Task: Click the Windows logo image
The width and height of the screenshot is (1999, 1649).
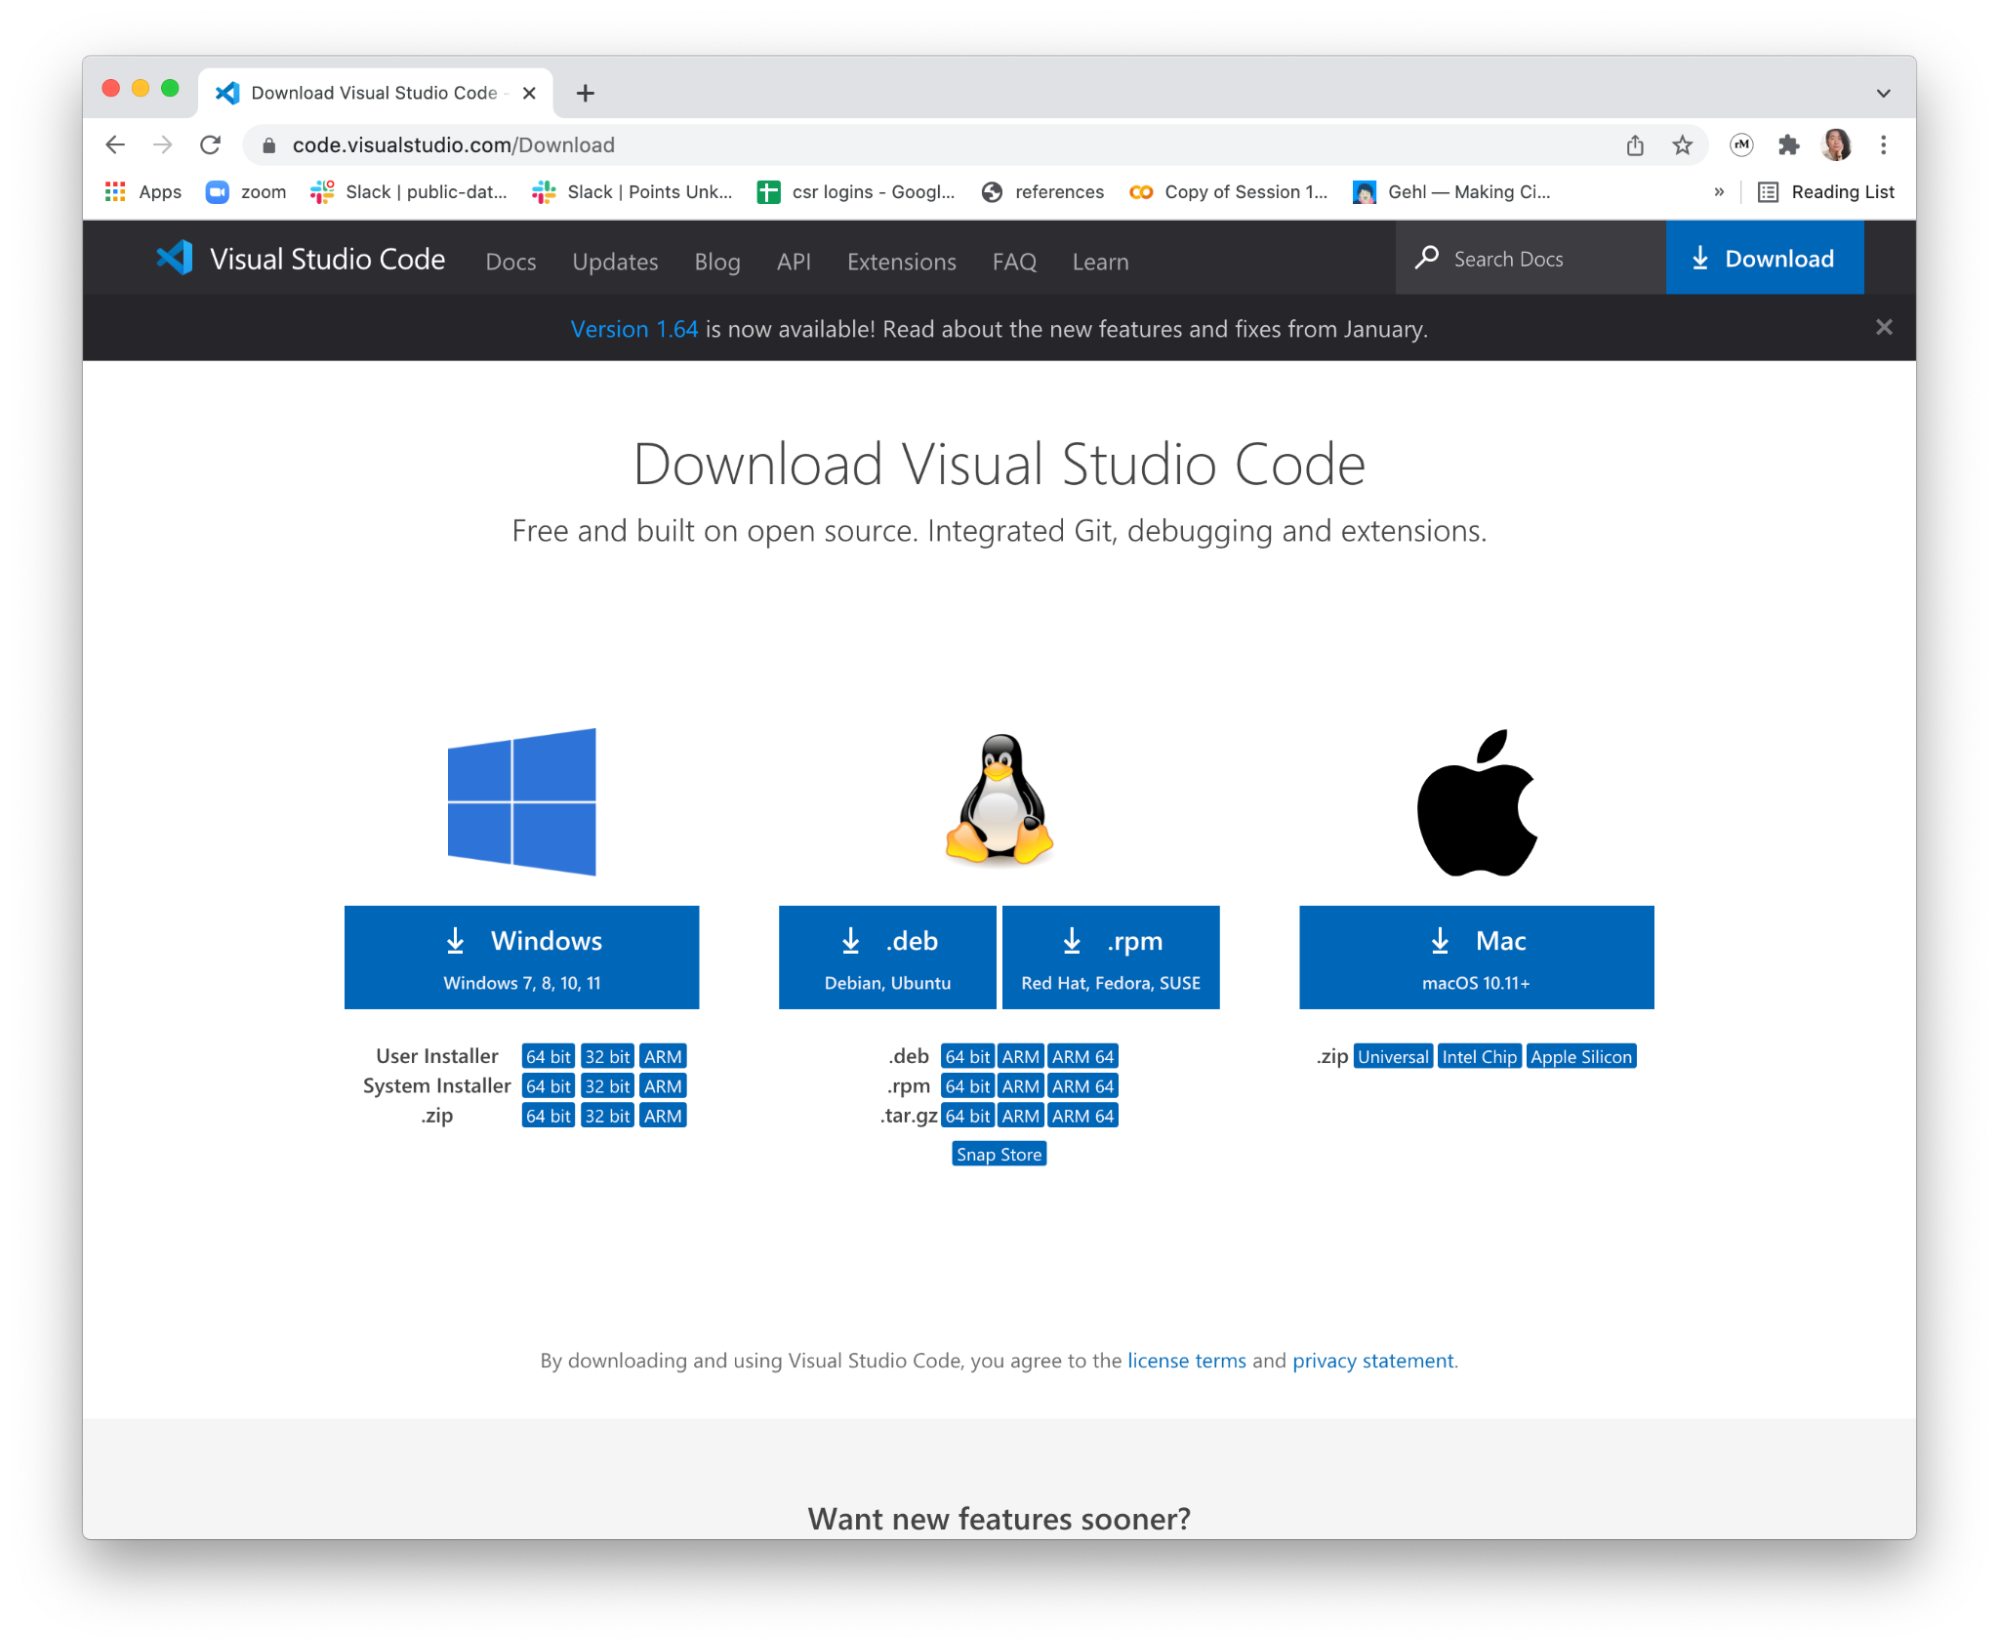Action: pyautogui.click(x=521, y=801)
